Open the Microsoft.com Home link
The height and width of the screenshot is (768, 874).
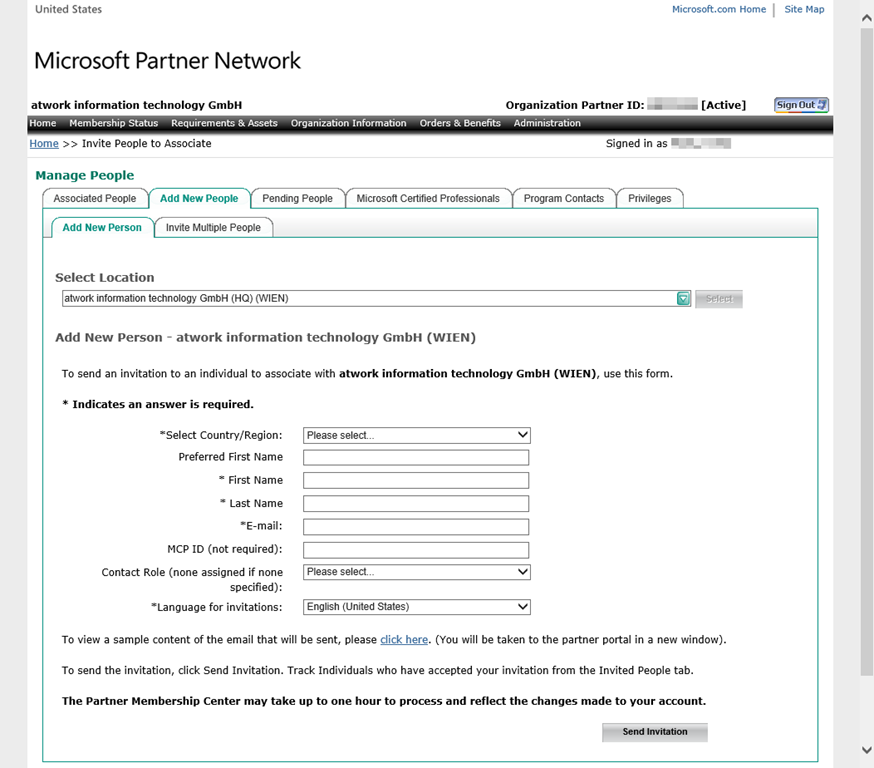(x=718, y=9)
